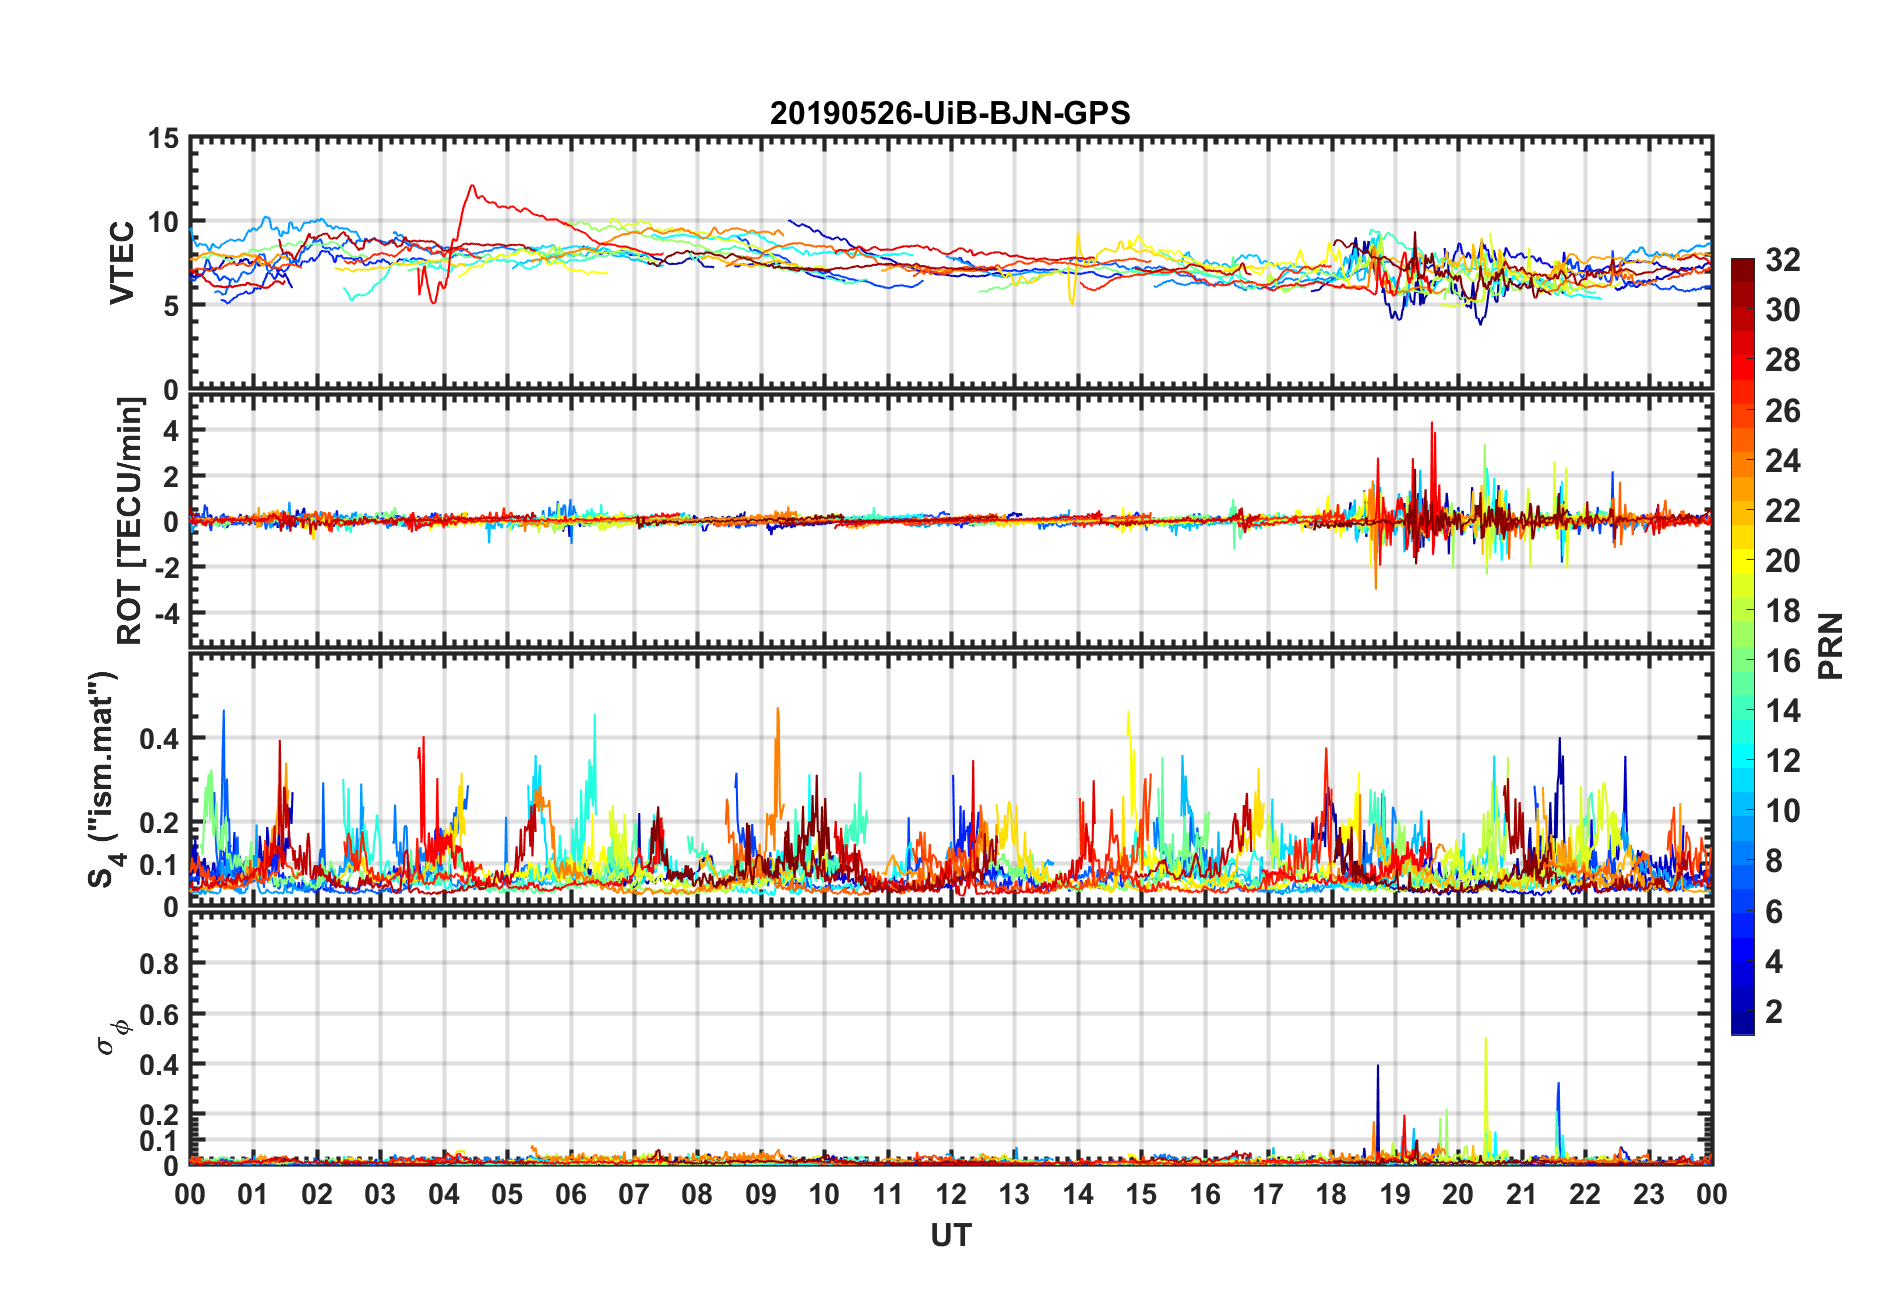
Task: Click x-axis tick label 19
Action: 1394,1194
